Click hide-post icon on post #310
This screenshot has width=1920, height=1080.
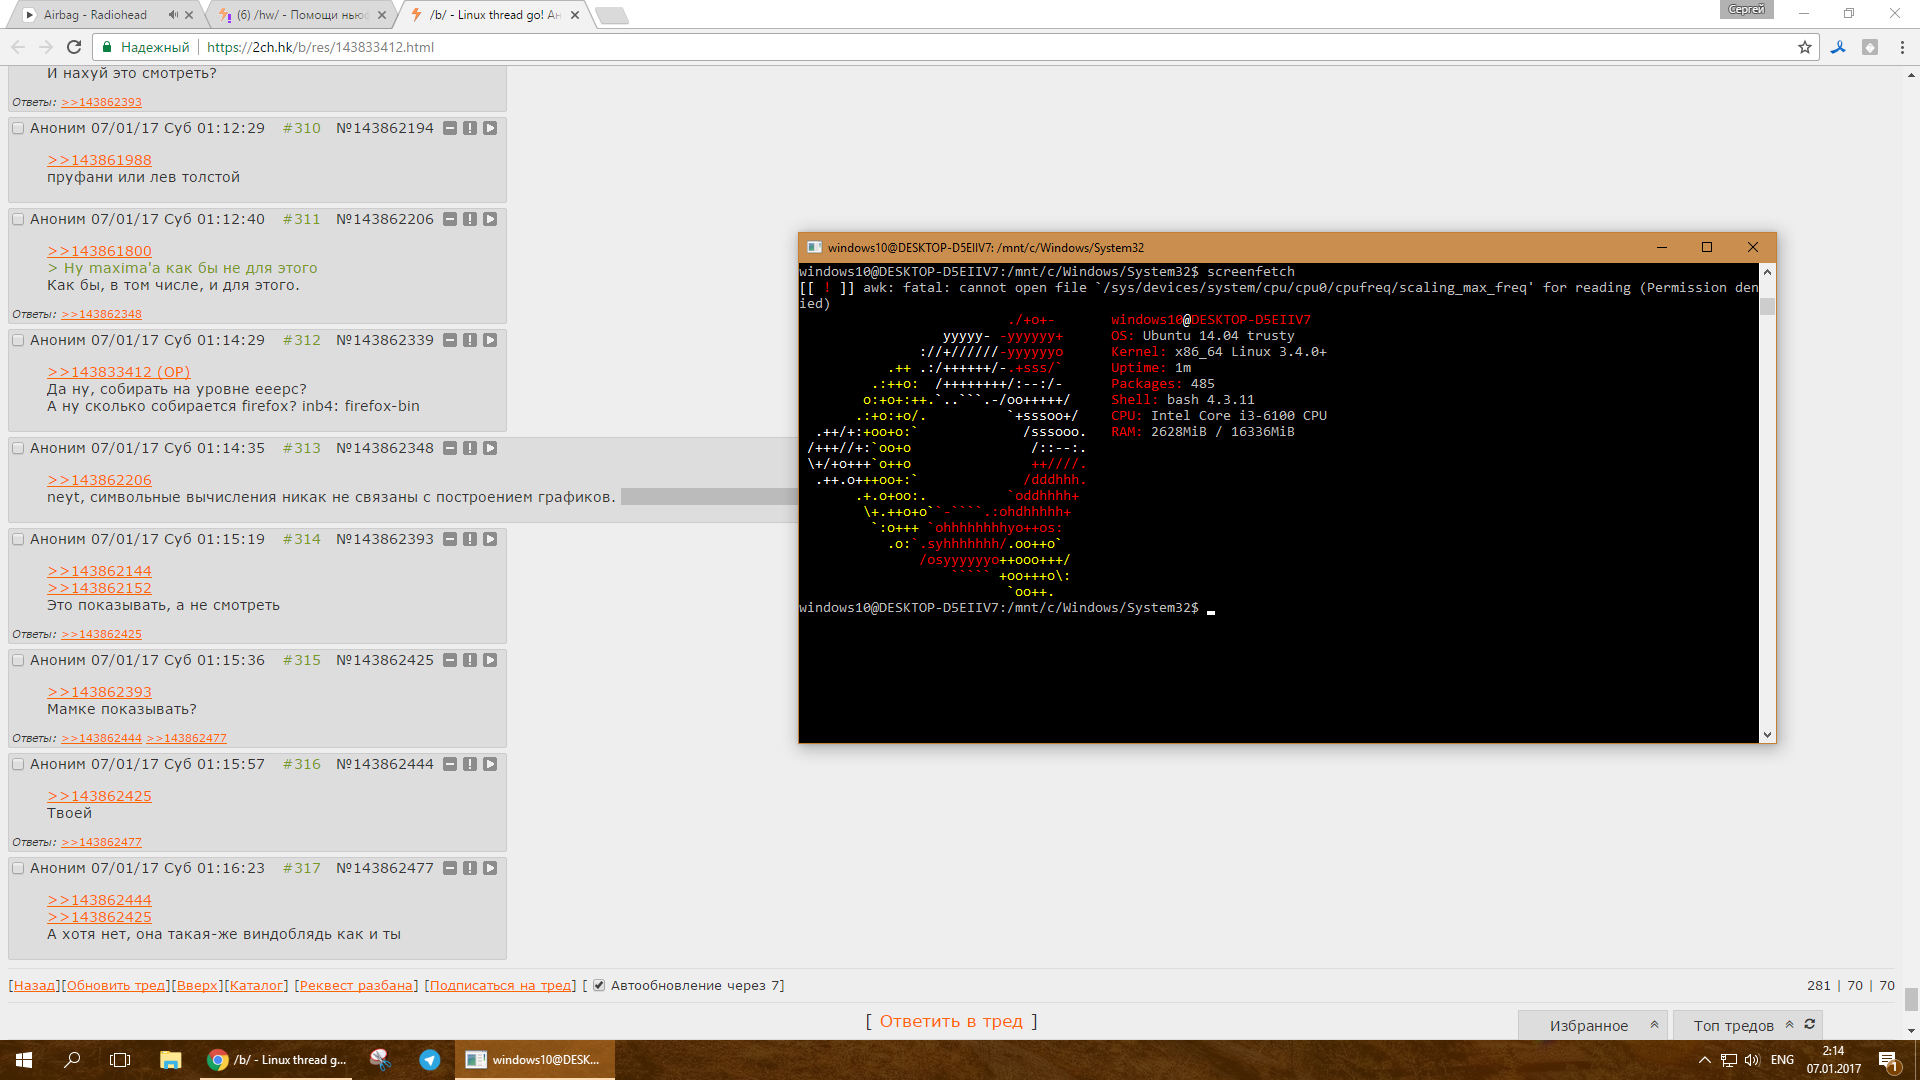(x=450, y=128)
